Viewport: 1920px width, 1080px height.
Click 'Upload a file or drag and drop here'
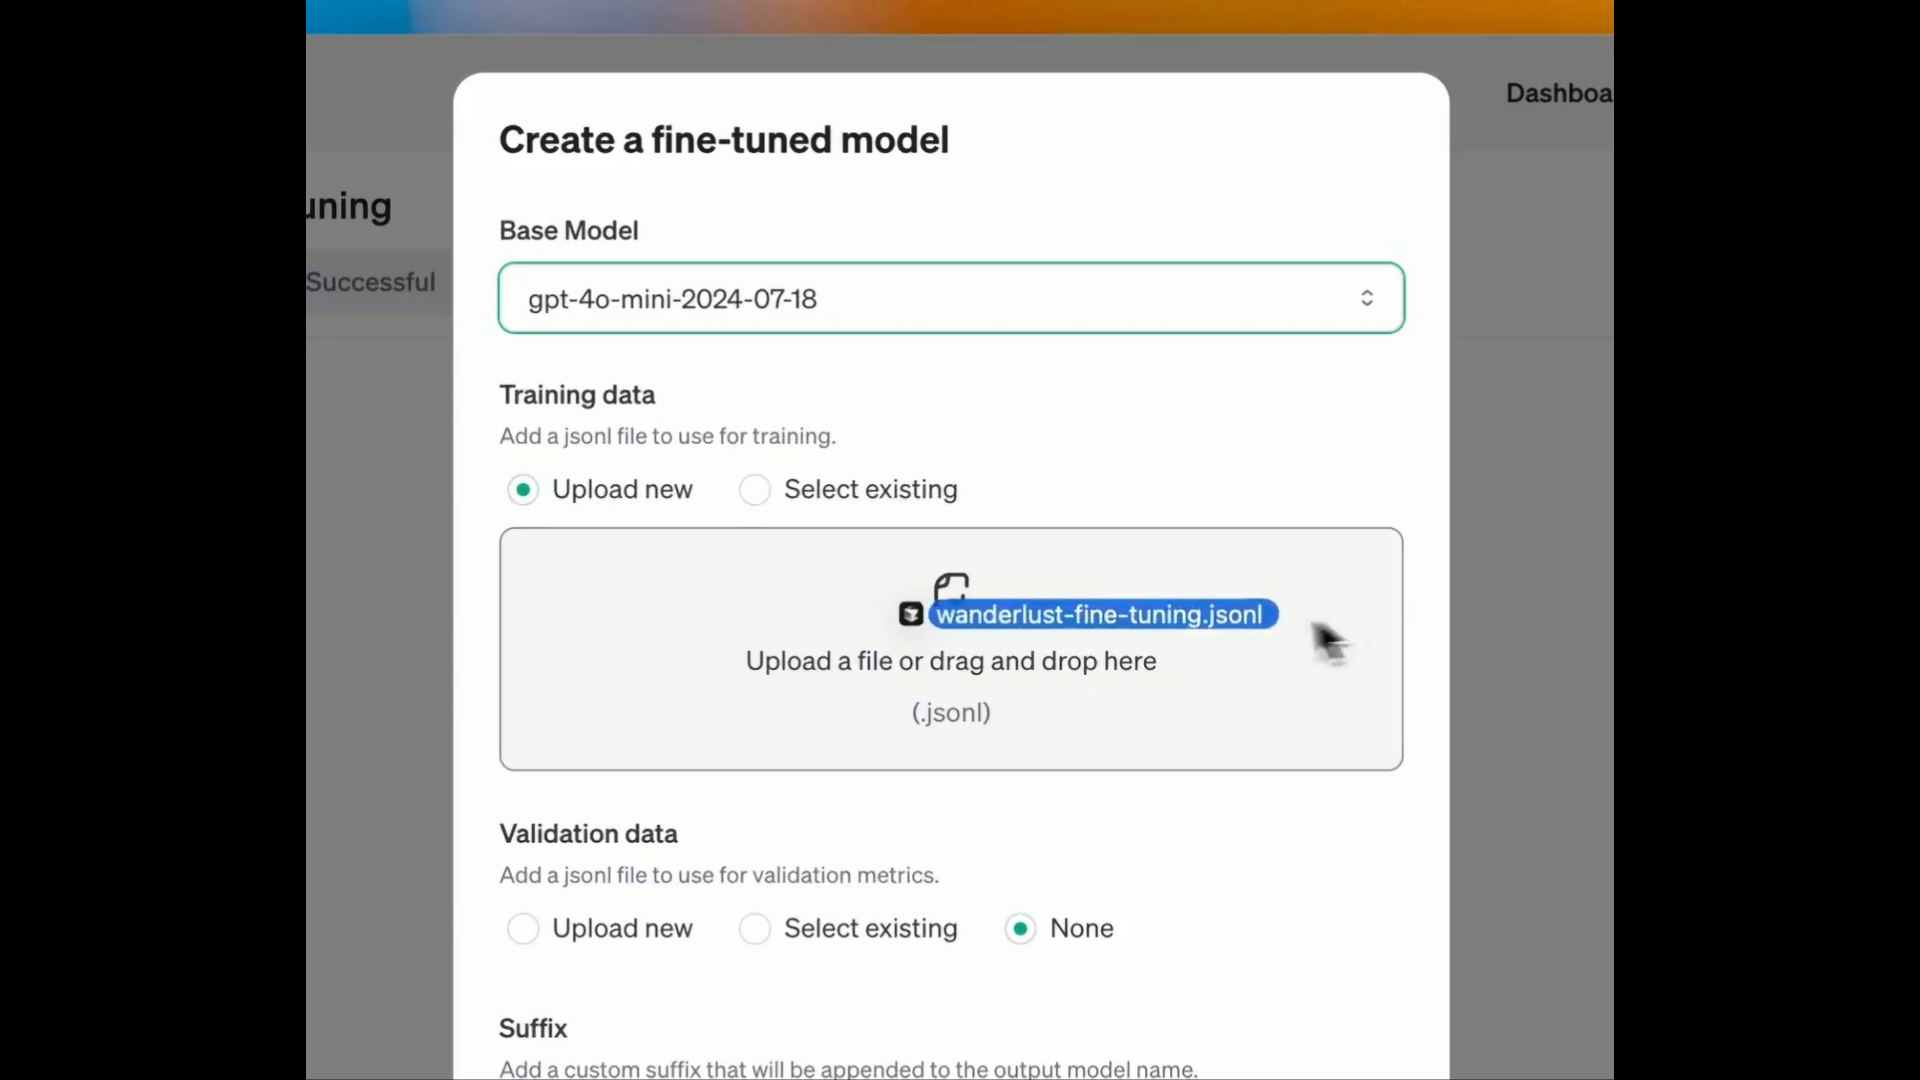pos(950,661)
